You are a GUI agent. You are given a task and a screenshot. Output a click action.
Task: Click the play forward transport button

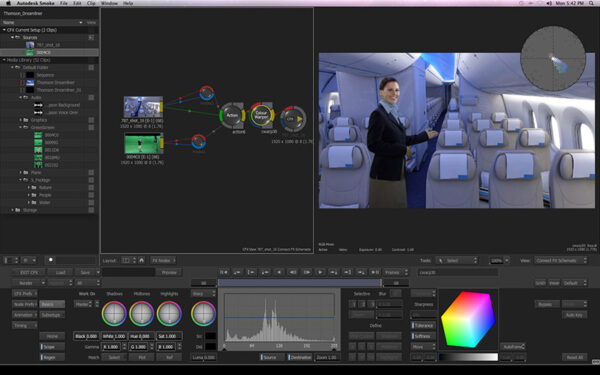[320, 272]
